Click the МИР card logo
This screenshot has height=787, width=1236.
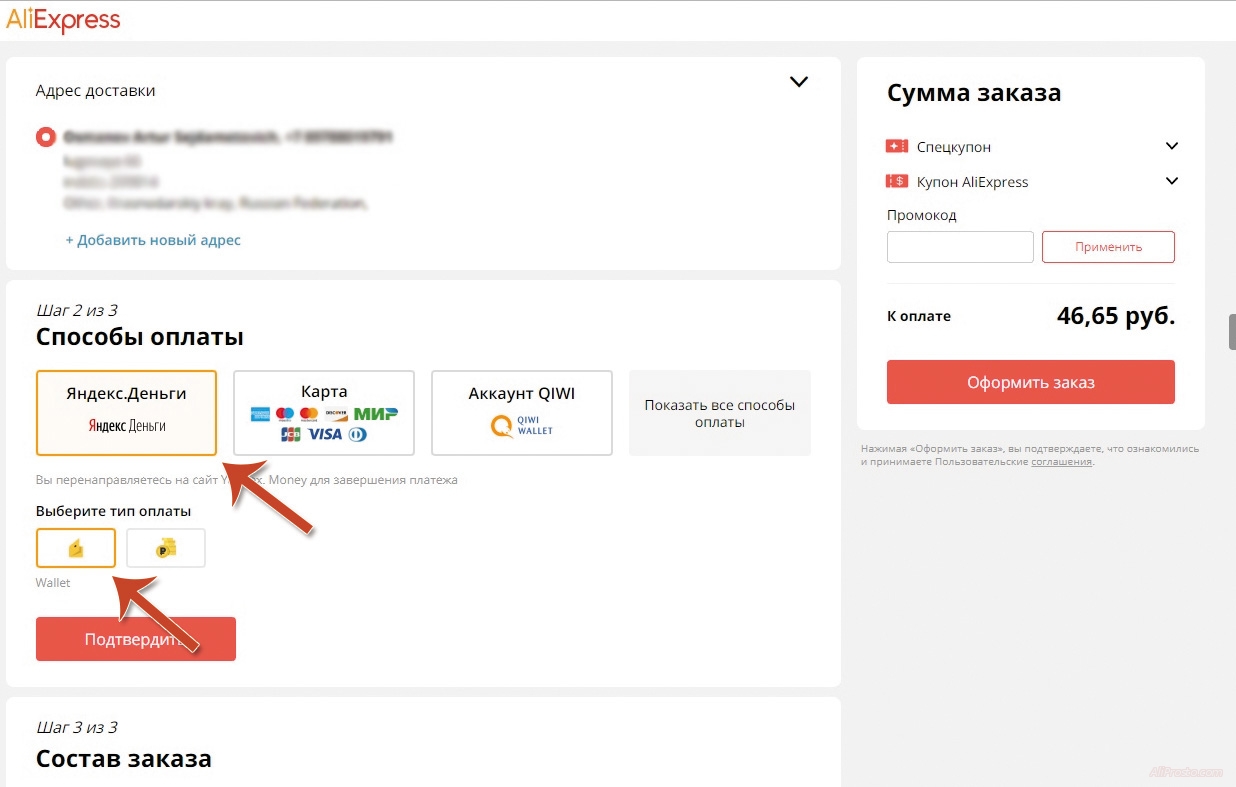pos(375,414)
